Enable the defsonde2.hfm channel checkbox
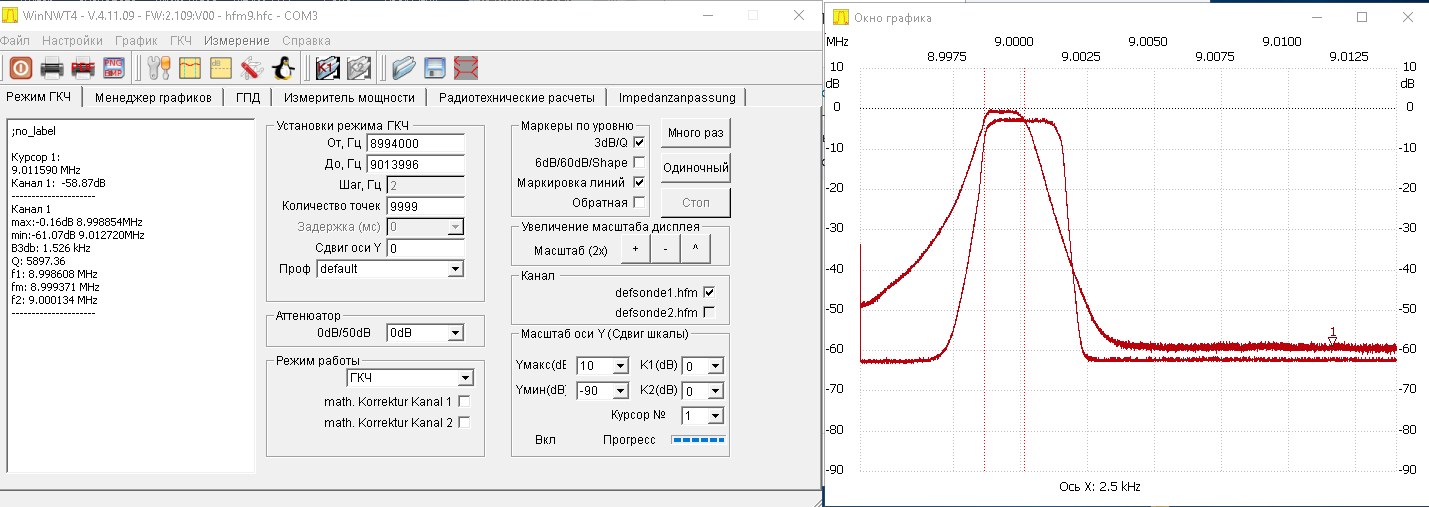 pyautogui.click(x=710, y=312)
